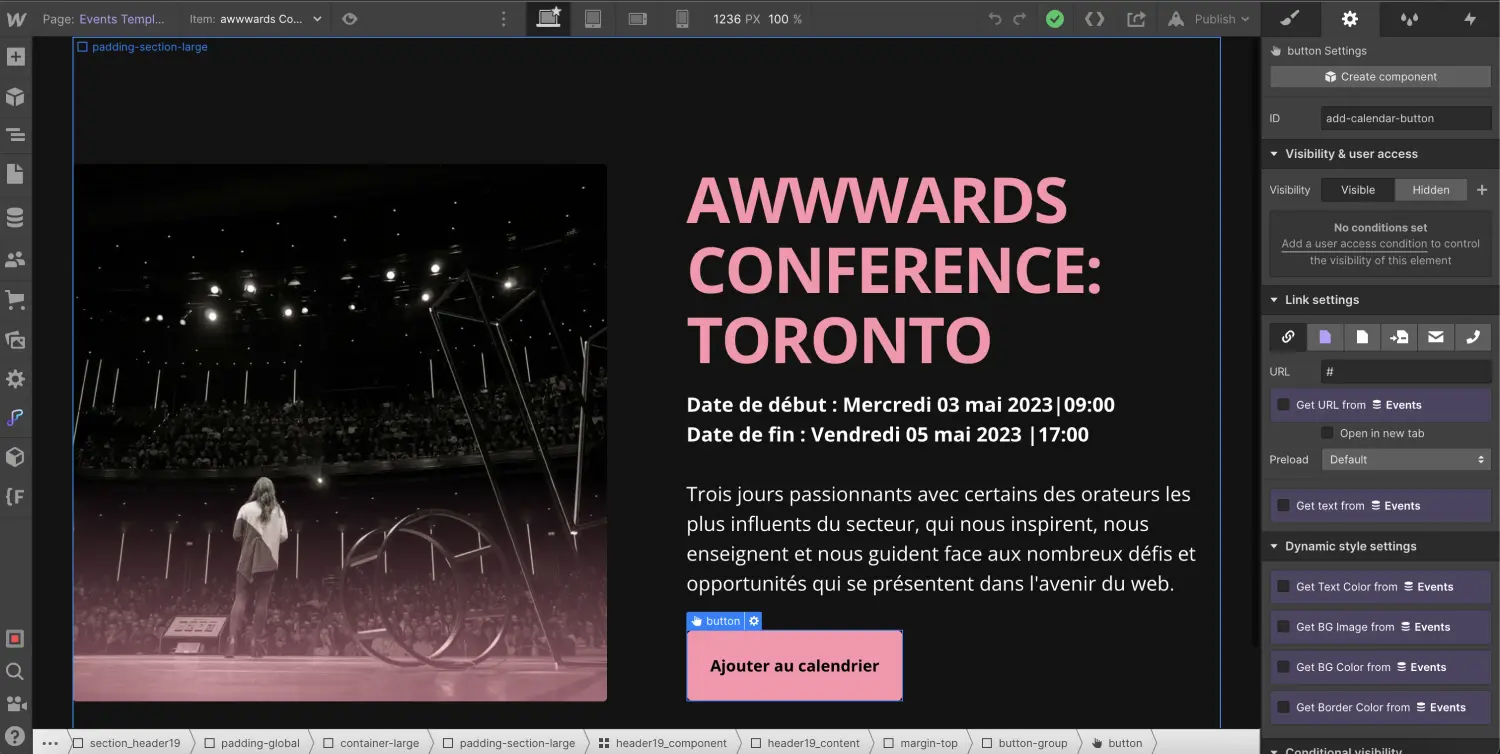Switch to the Style Manager drops tab

click(x=1410, y=18)
